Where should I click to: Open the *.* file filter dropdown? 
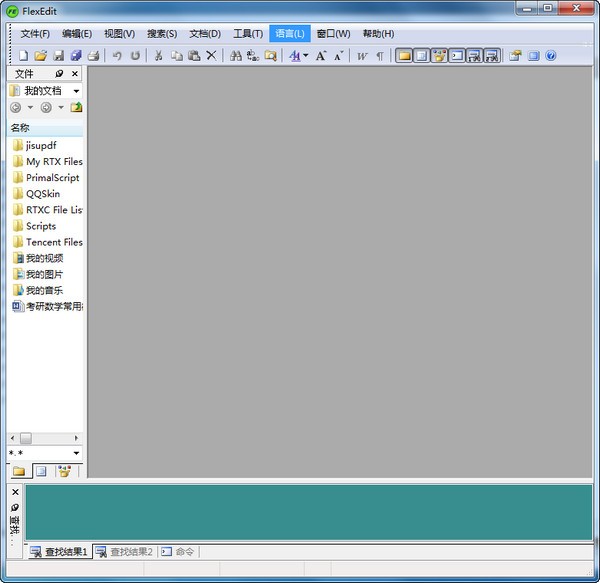tap(76, 453)
